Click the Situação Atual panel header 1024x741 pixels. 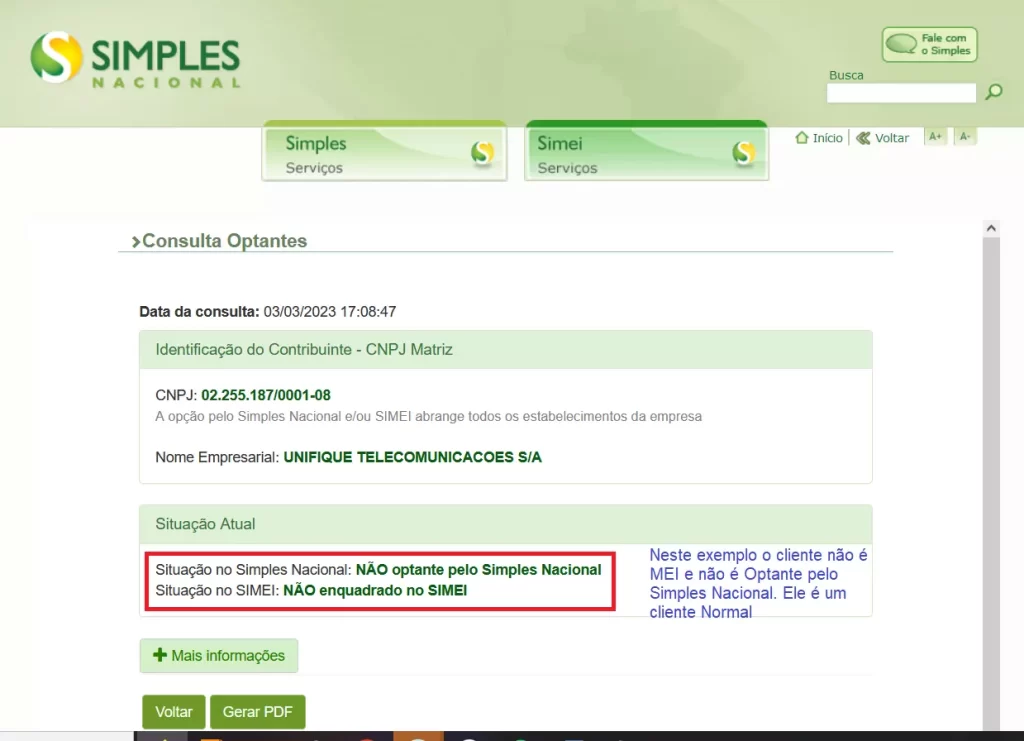pyautogui.click(x=505, y=524)
